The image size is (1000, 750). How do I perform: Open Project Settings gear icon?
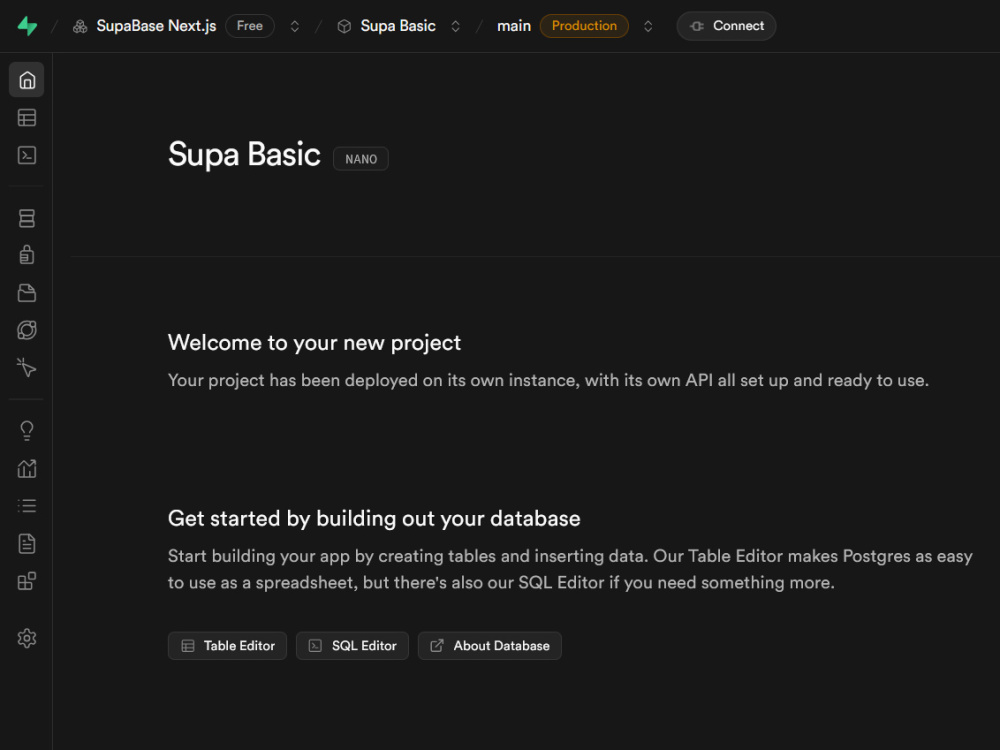[x=27, y=638]
